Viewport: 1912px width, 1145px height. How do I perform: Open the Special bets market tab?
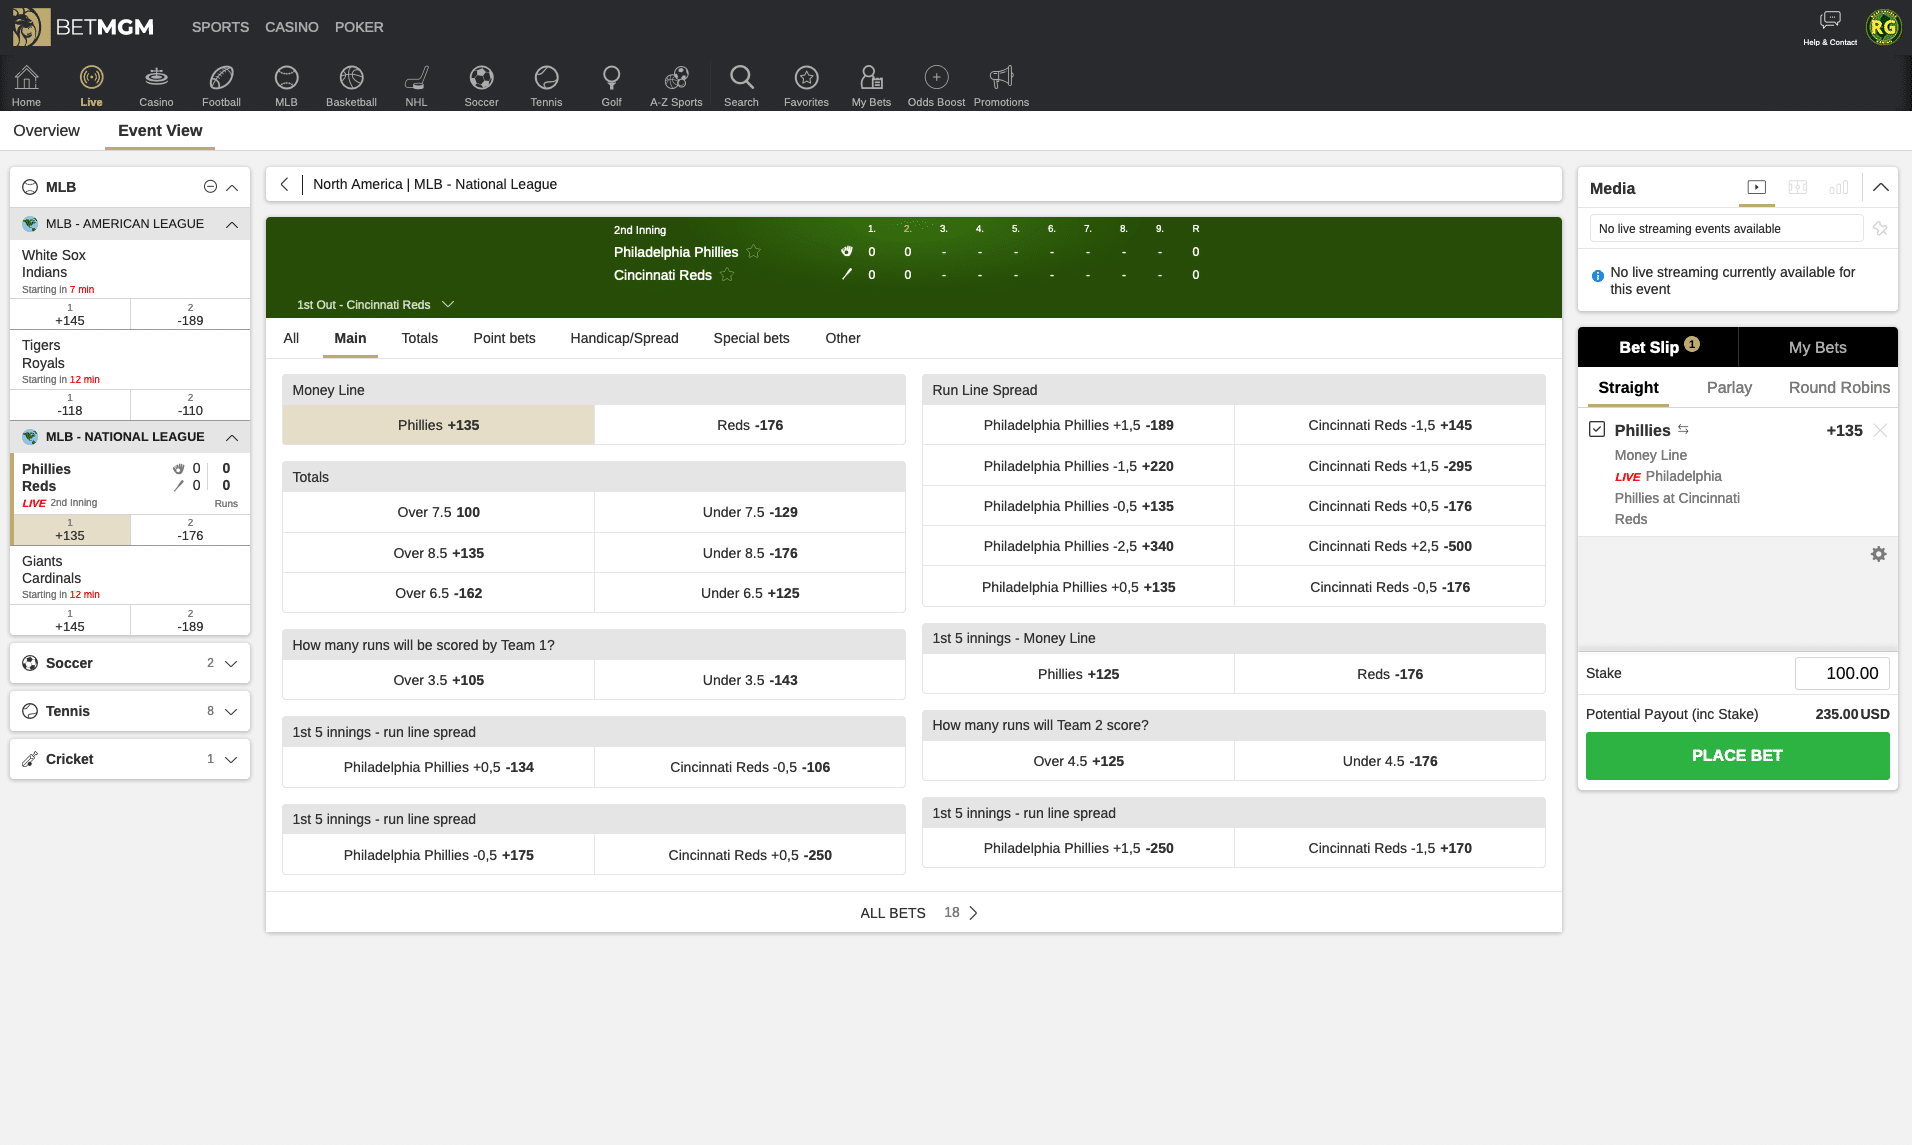pos(751,338)
